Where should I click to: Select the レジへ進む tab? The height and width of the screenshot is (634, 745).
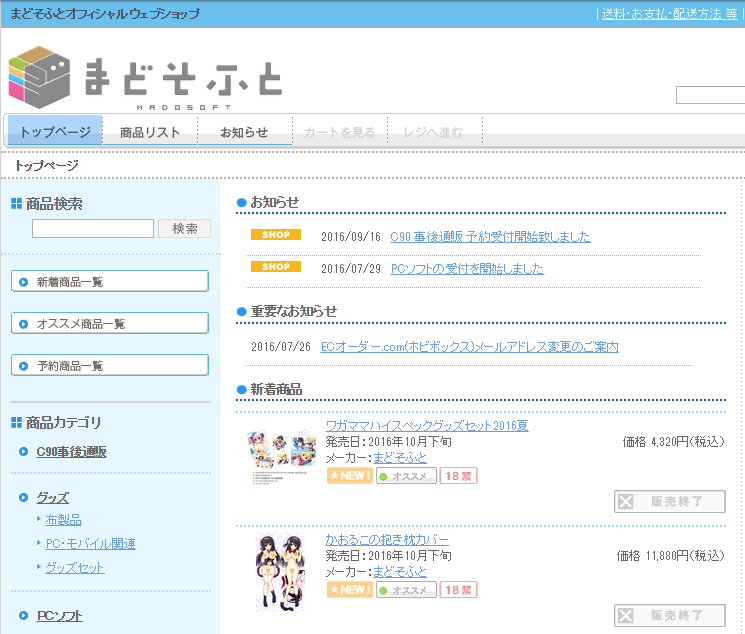pos(433,132)
